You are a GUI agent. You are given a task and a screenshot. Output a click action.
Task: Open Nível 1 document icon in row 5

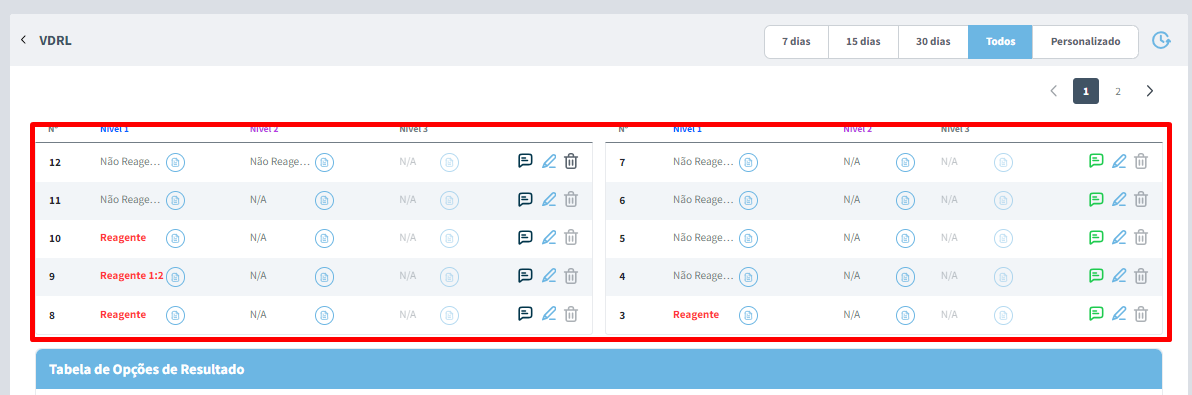pyautogui.click(x=749, y=238)
